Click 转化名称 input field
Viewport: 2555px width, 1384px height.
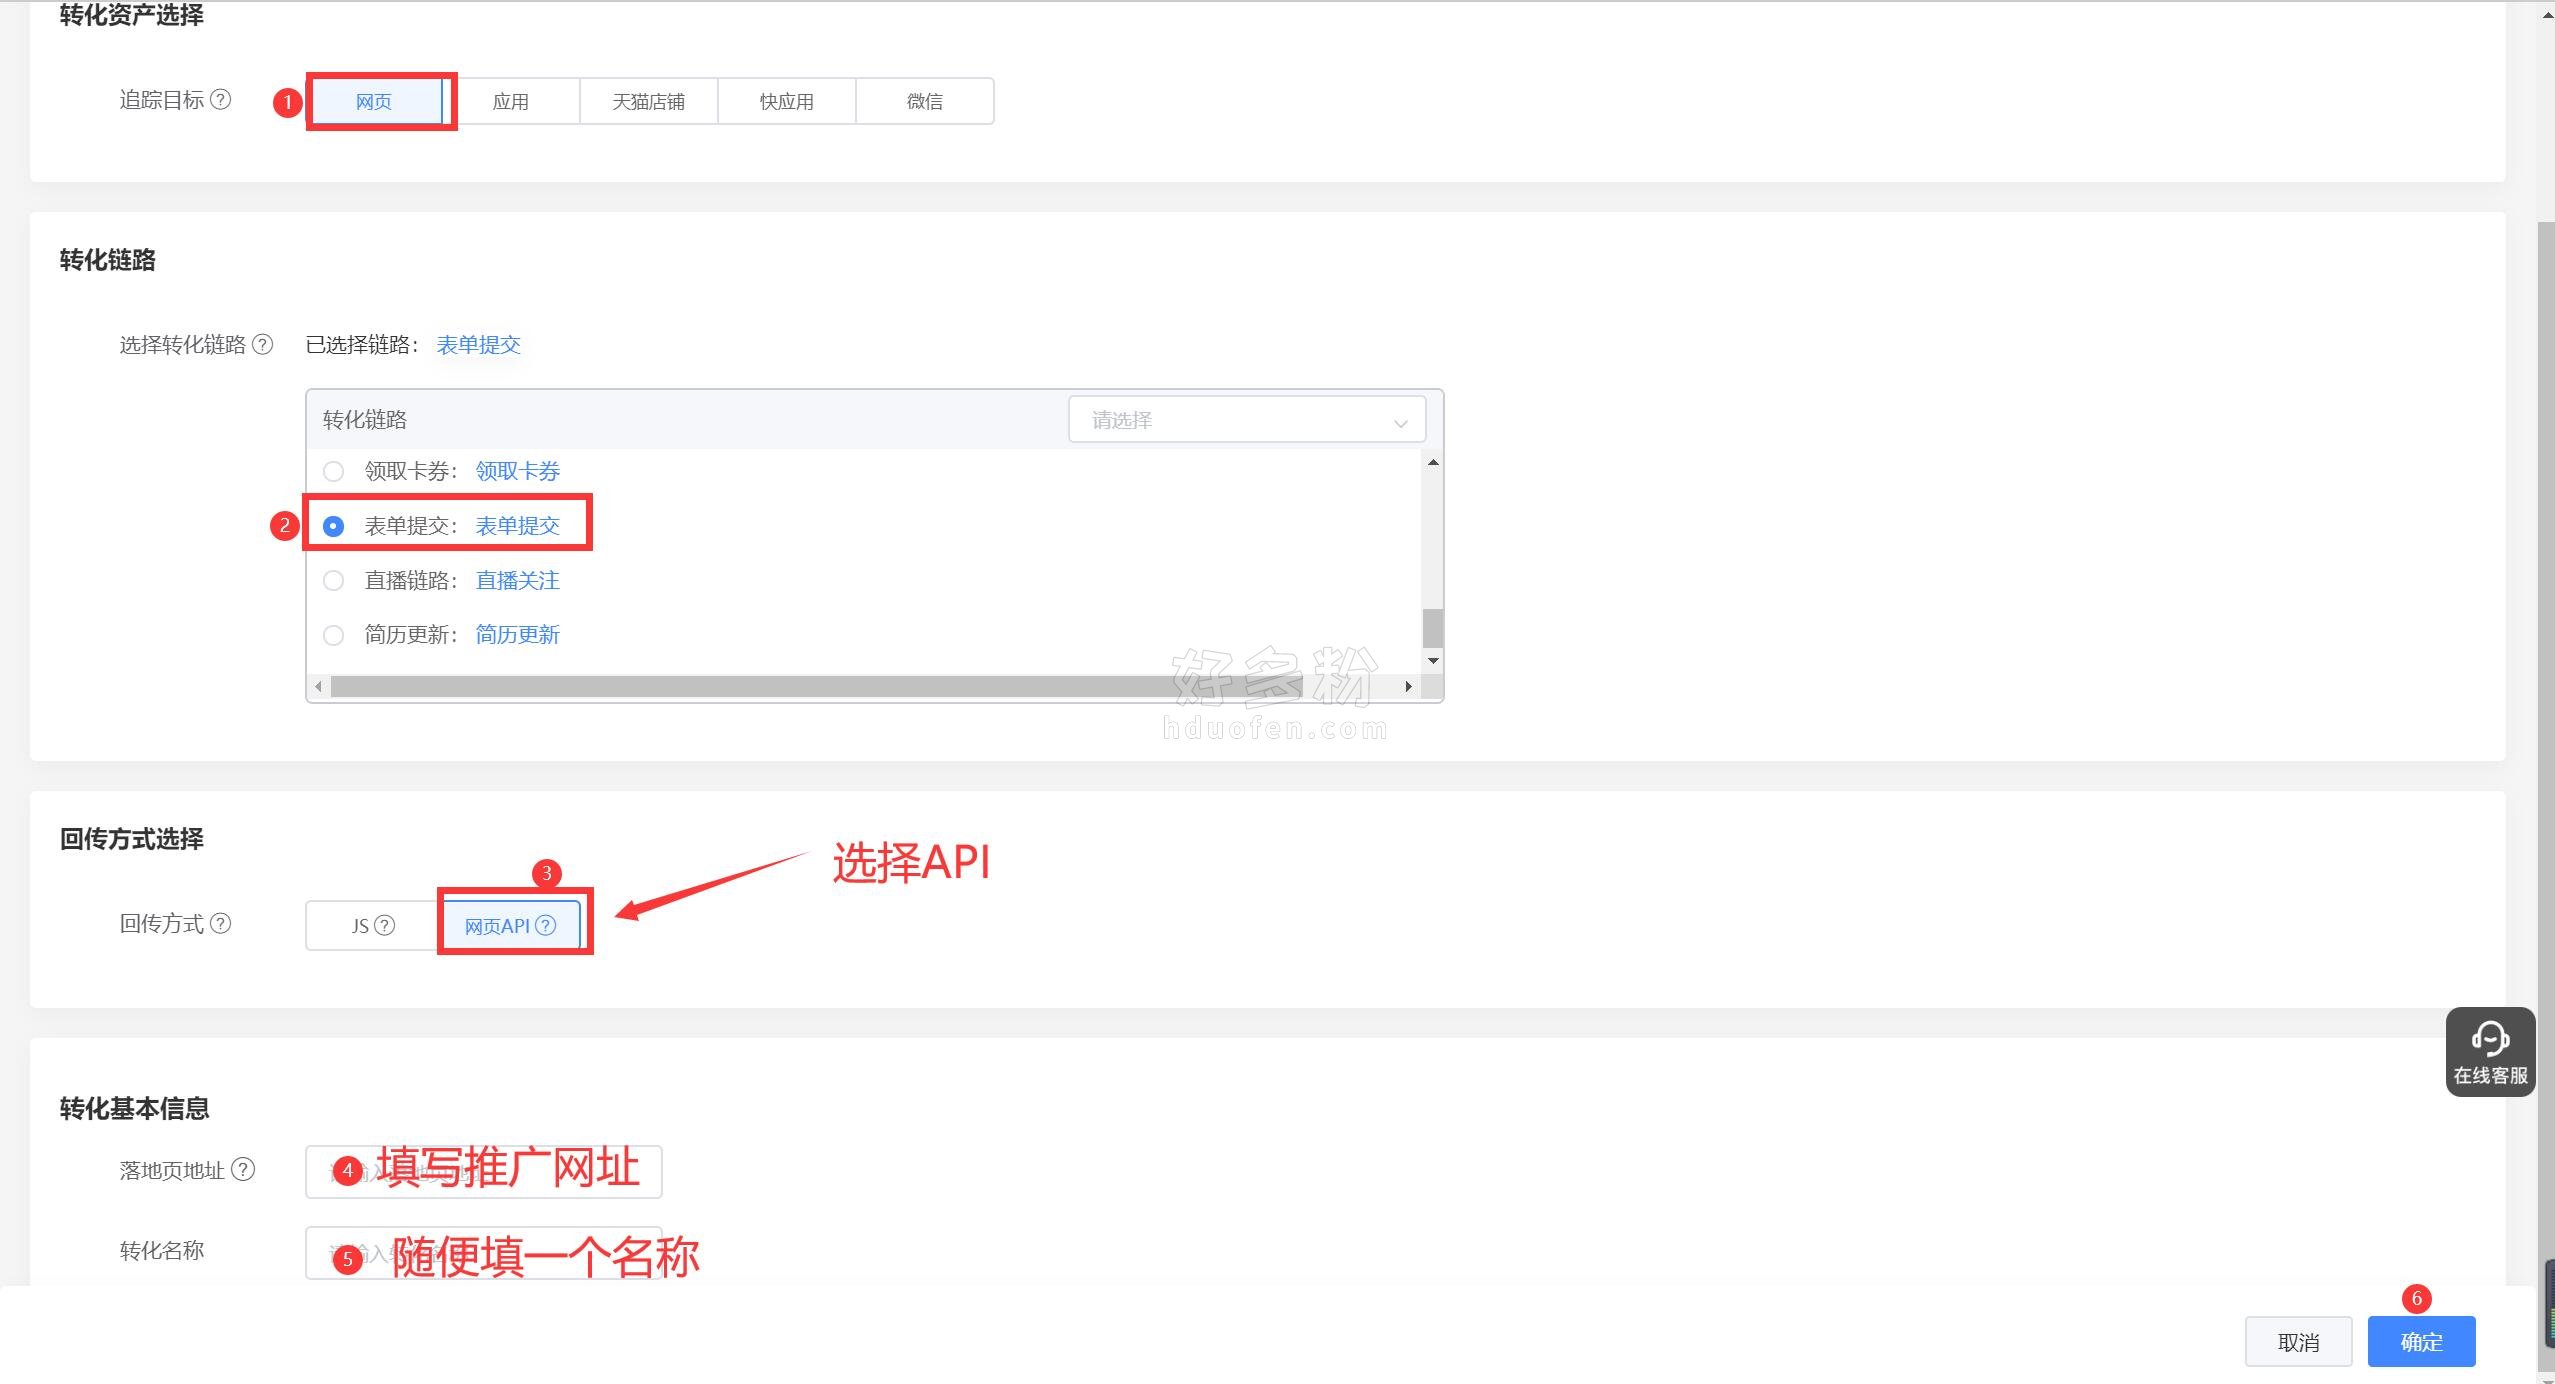pyautogui.click(x=484, y=1253)
